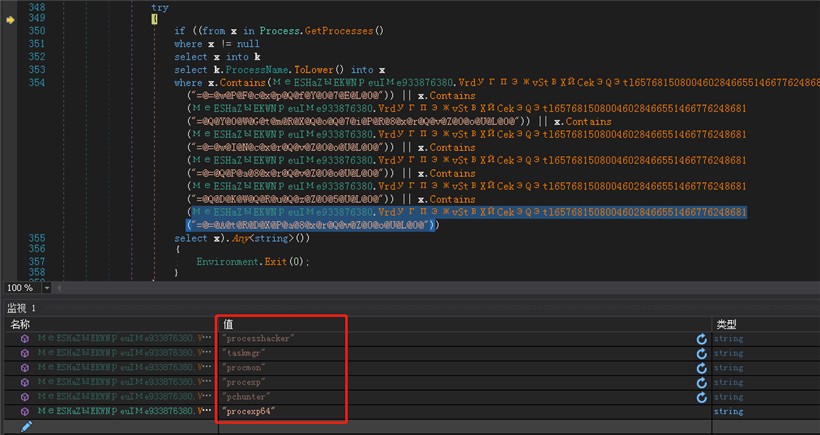Re-evaluate the "procexp" watch entry

[702, 382]
